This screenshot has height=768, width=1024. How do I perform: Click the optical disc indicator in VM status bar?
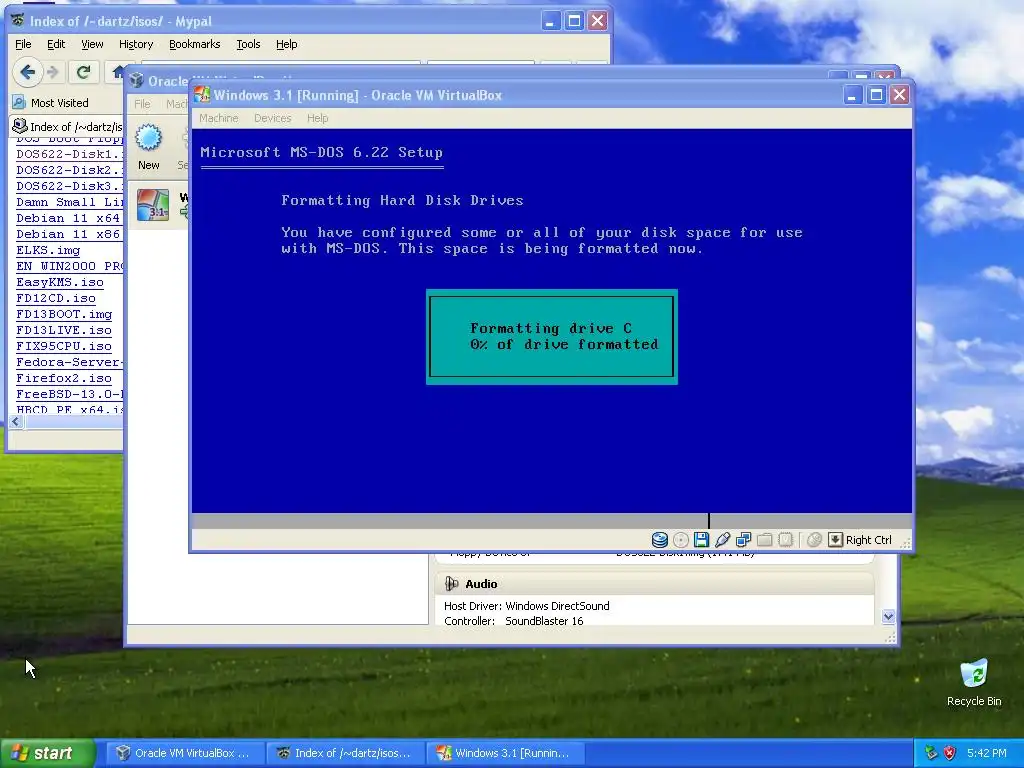click(680, 539)
